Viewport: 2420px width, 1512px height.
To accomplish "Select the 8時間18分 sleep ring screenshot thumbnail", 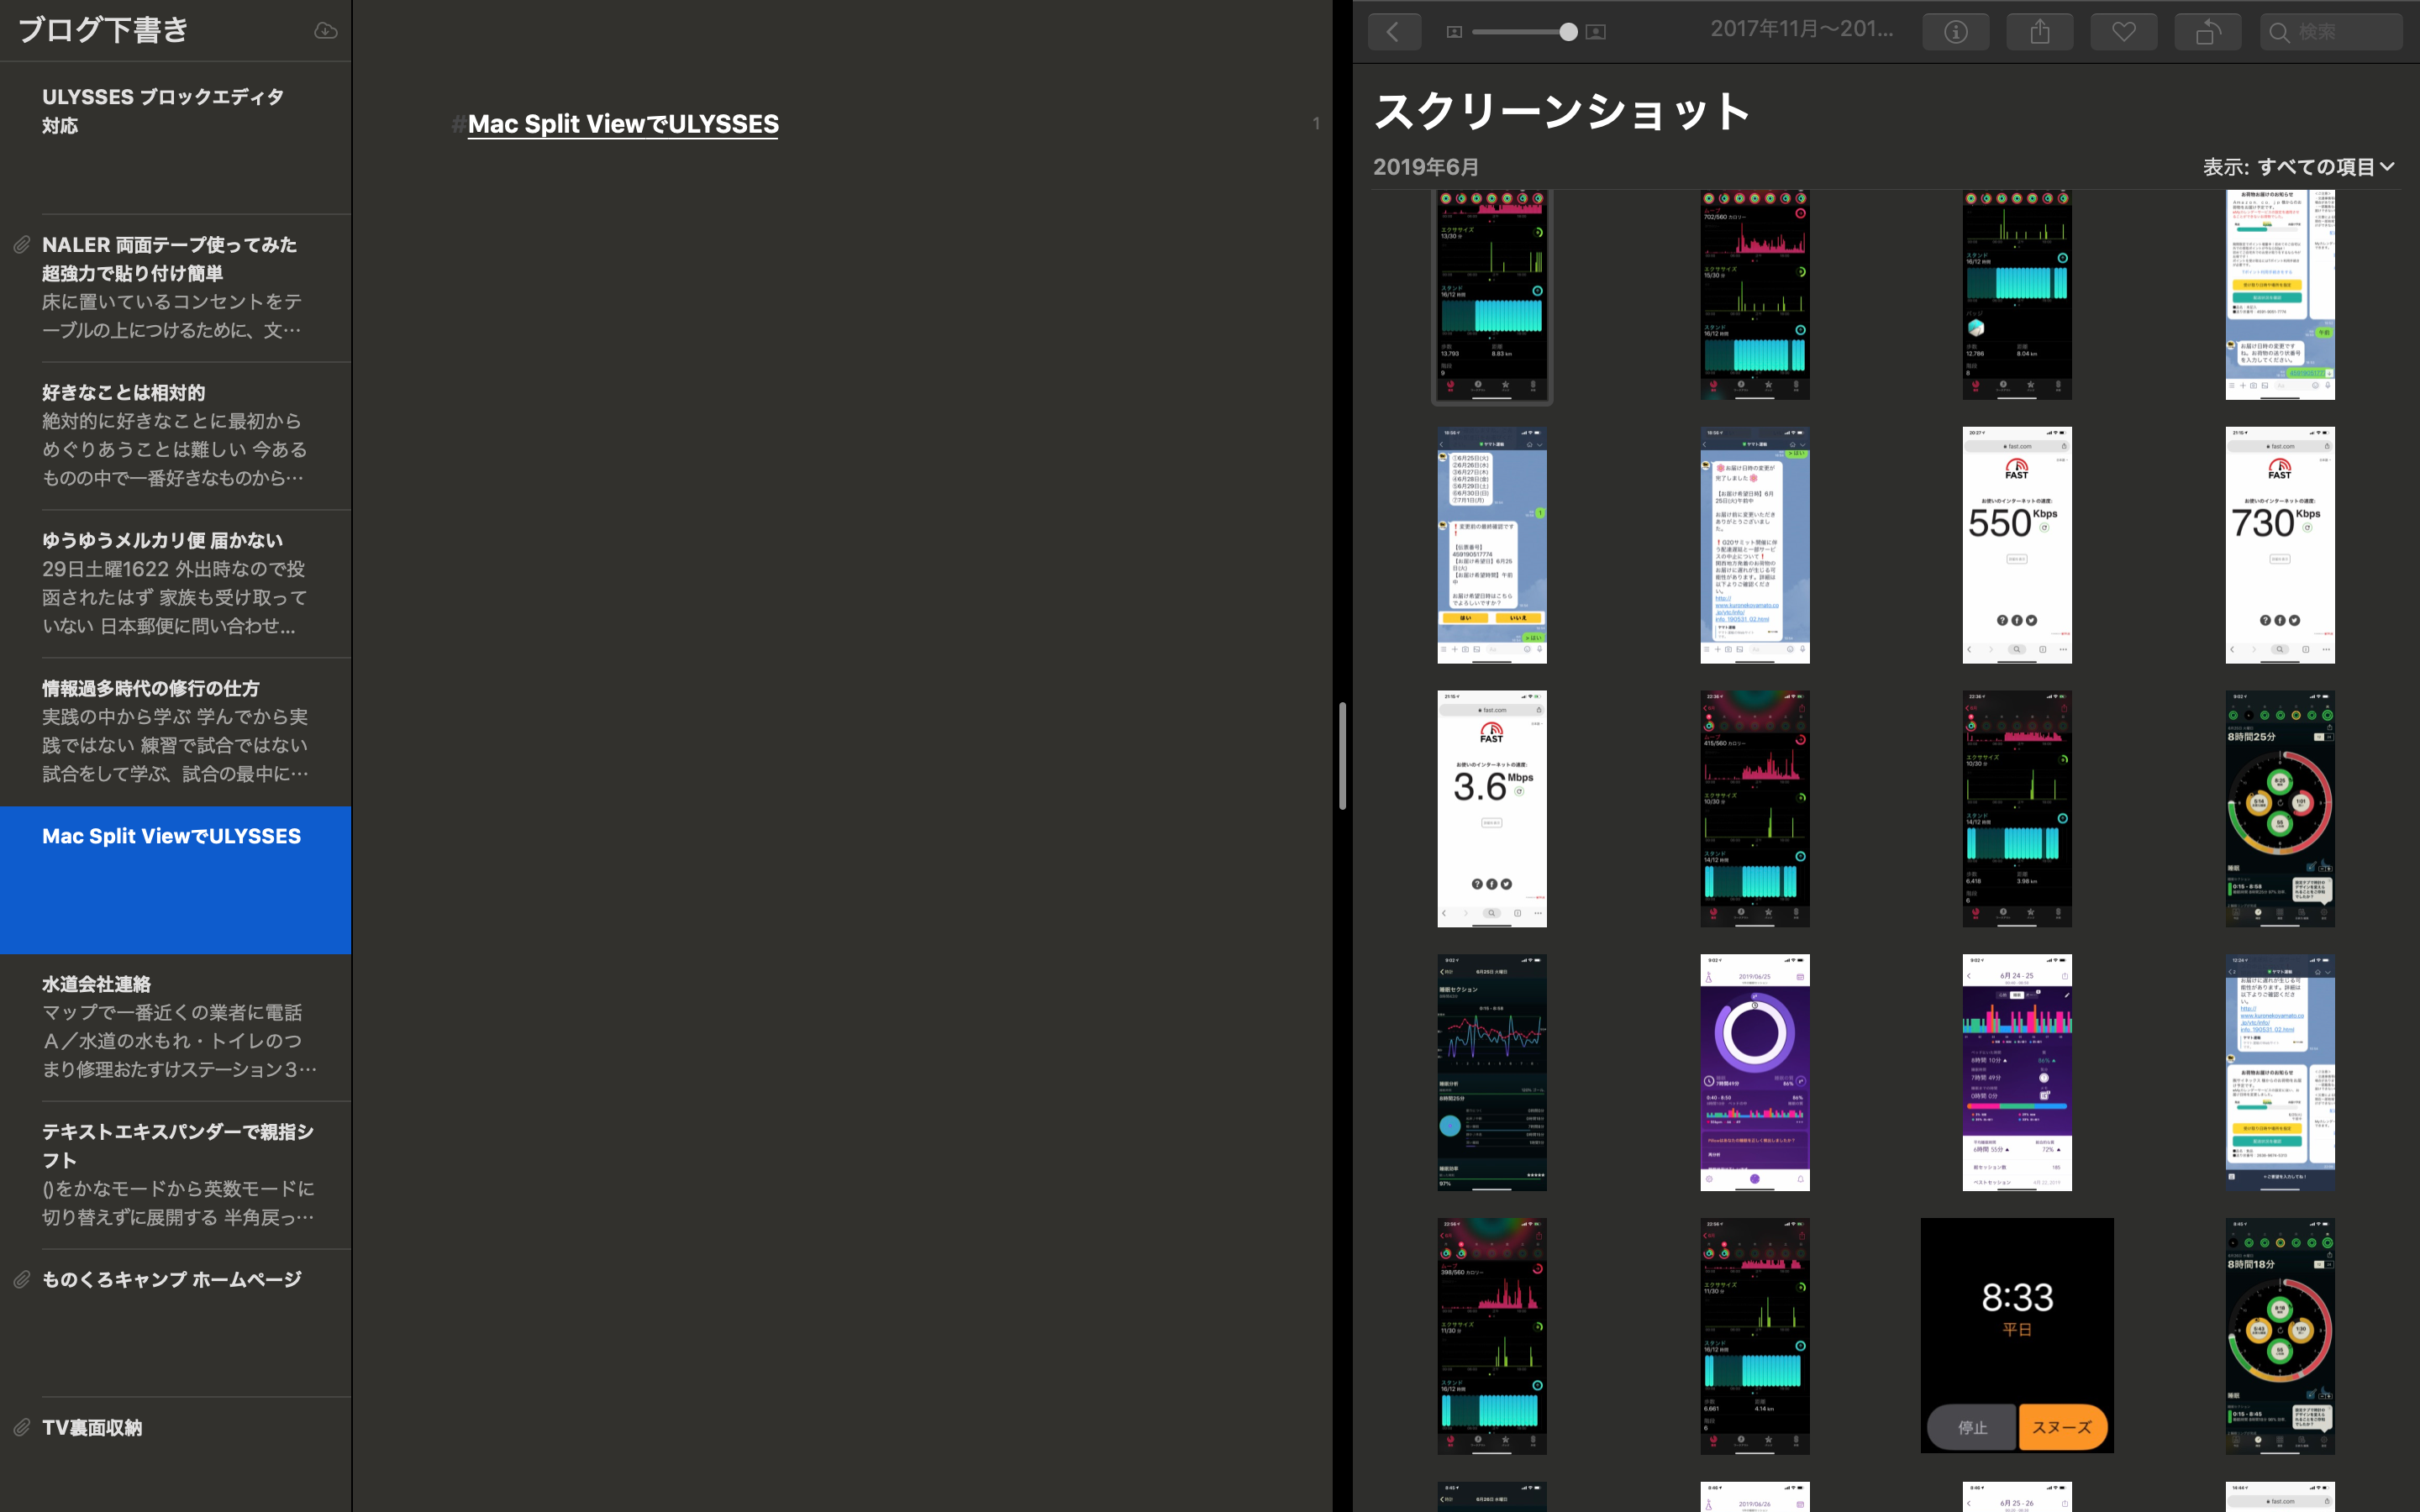I will tap(2280, 1336).
